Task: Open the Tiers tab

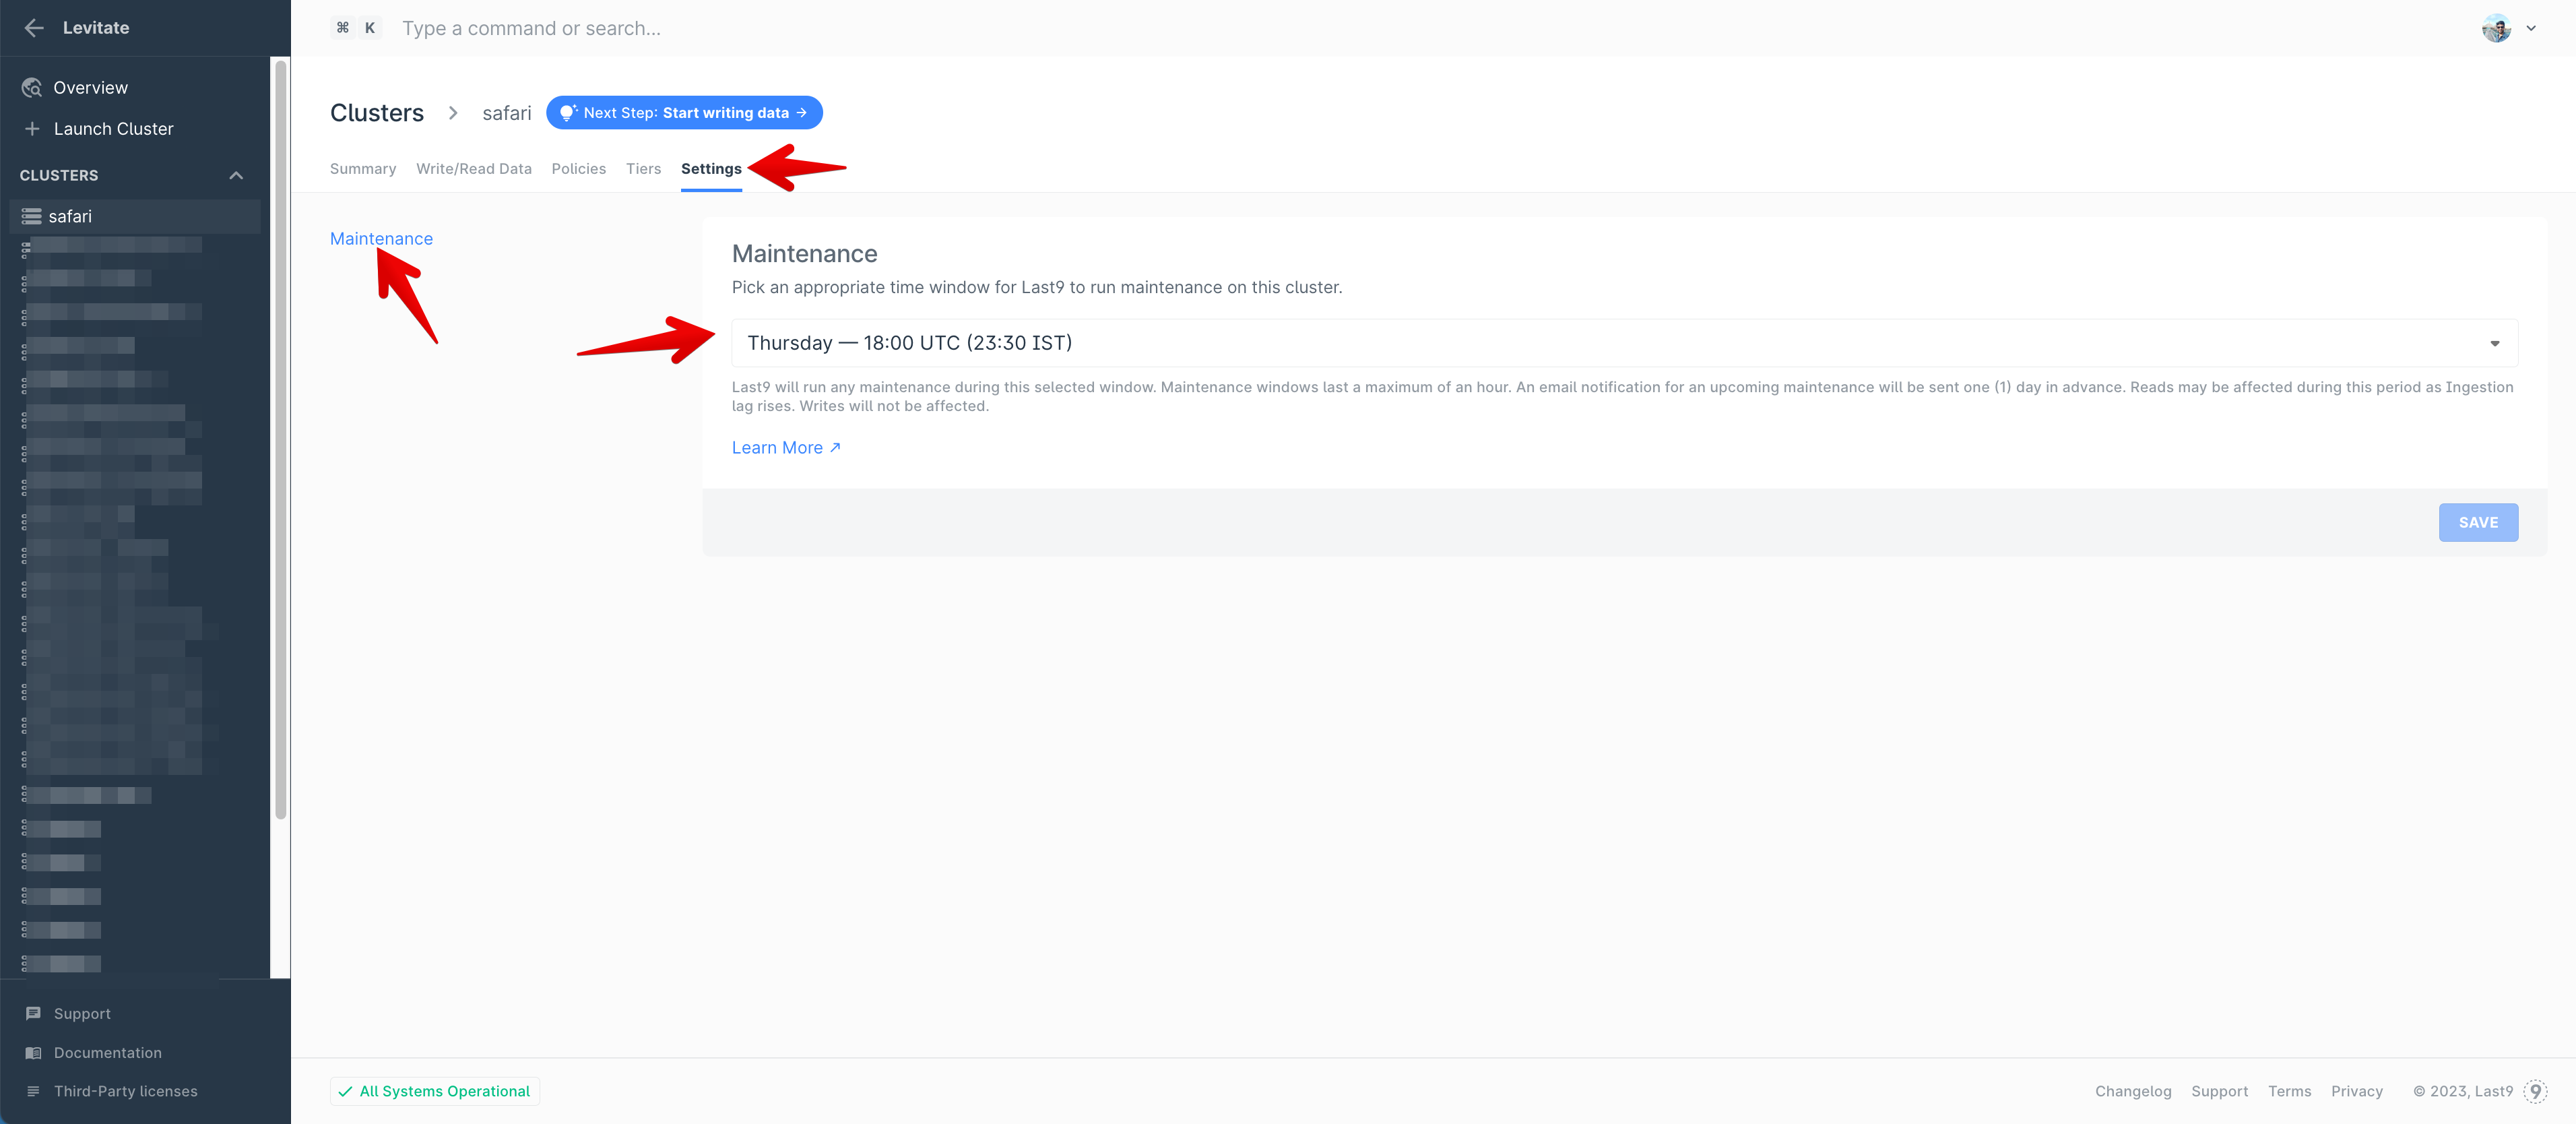Action: [643, 169]
